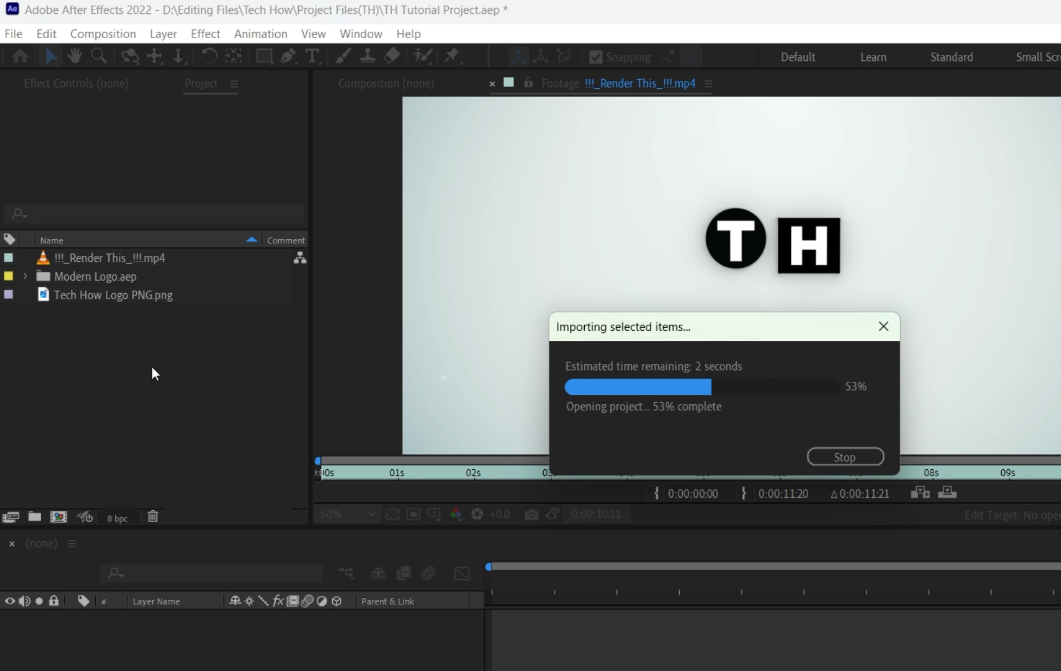Select the Selection arrow tool
Screen dimensions: 1061x671
pos(51,57)
